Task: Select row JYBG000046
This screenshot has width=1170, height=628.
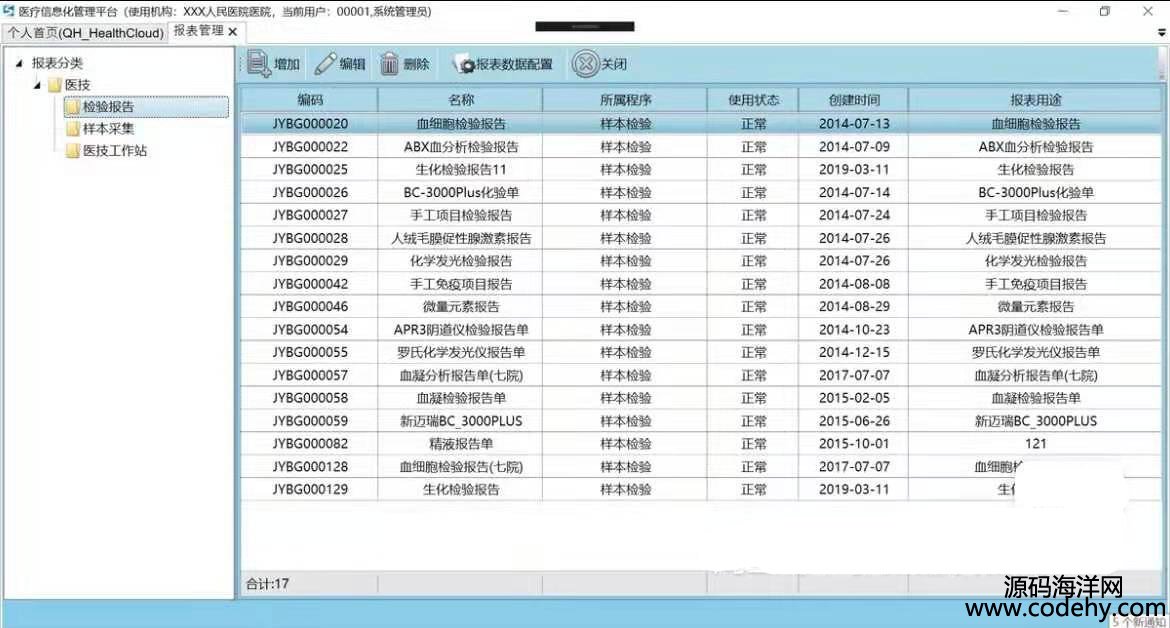Action: (701, 307)
